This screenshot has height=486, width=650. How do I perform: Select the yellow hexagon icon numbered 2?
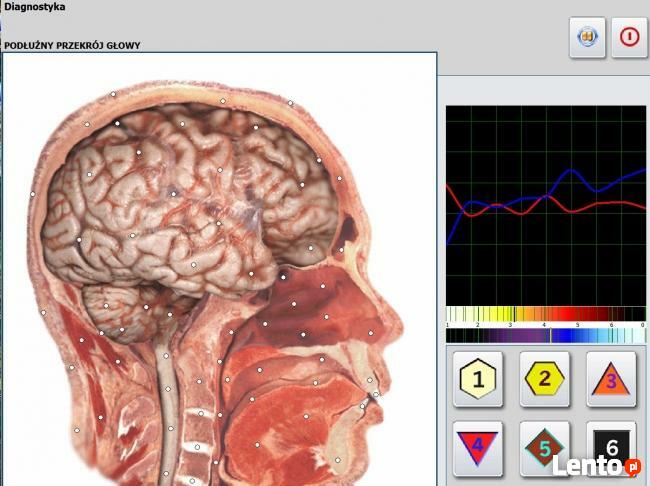click(545, 379)
